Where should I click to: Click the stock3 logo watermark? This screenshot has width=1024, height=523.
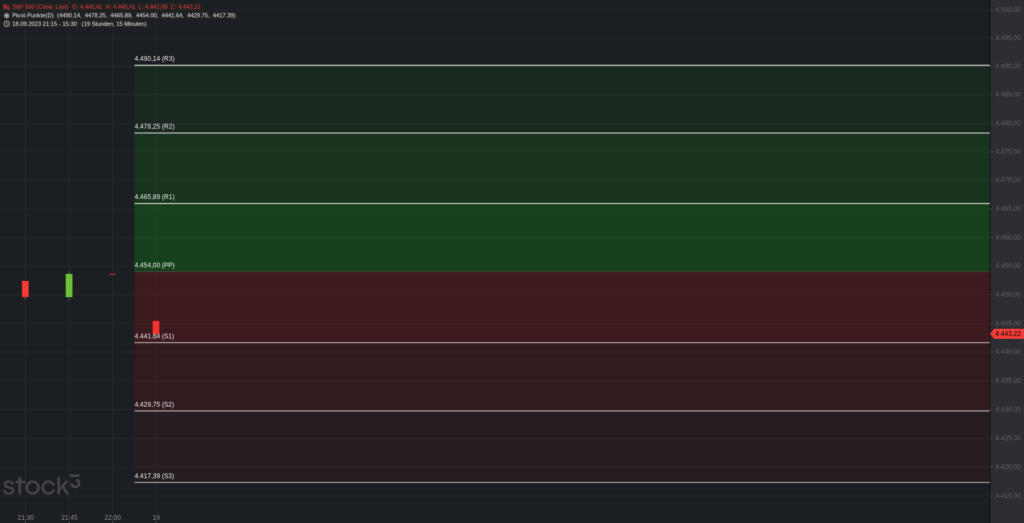pos(42,485)
